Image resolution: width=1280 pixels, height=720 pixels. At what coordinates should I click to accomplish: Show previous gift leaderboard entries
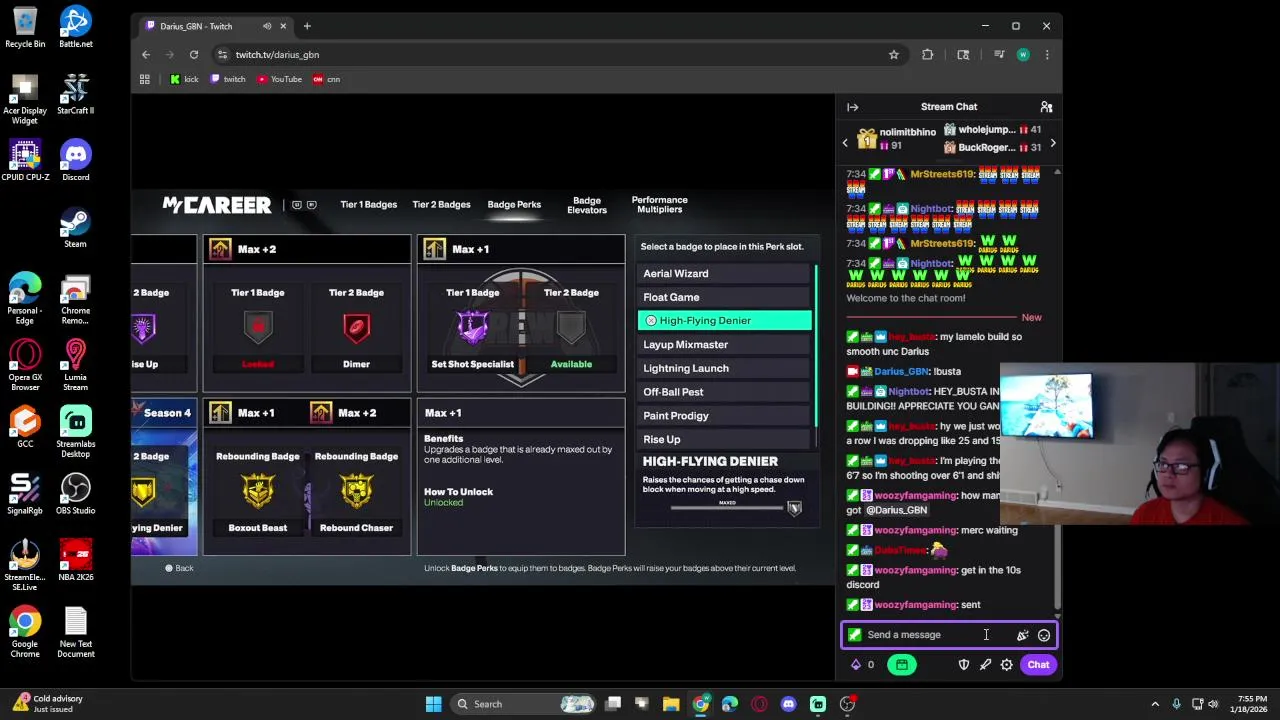coord(845,143)
